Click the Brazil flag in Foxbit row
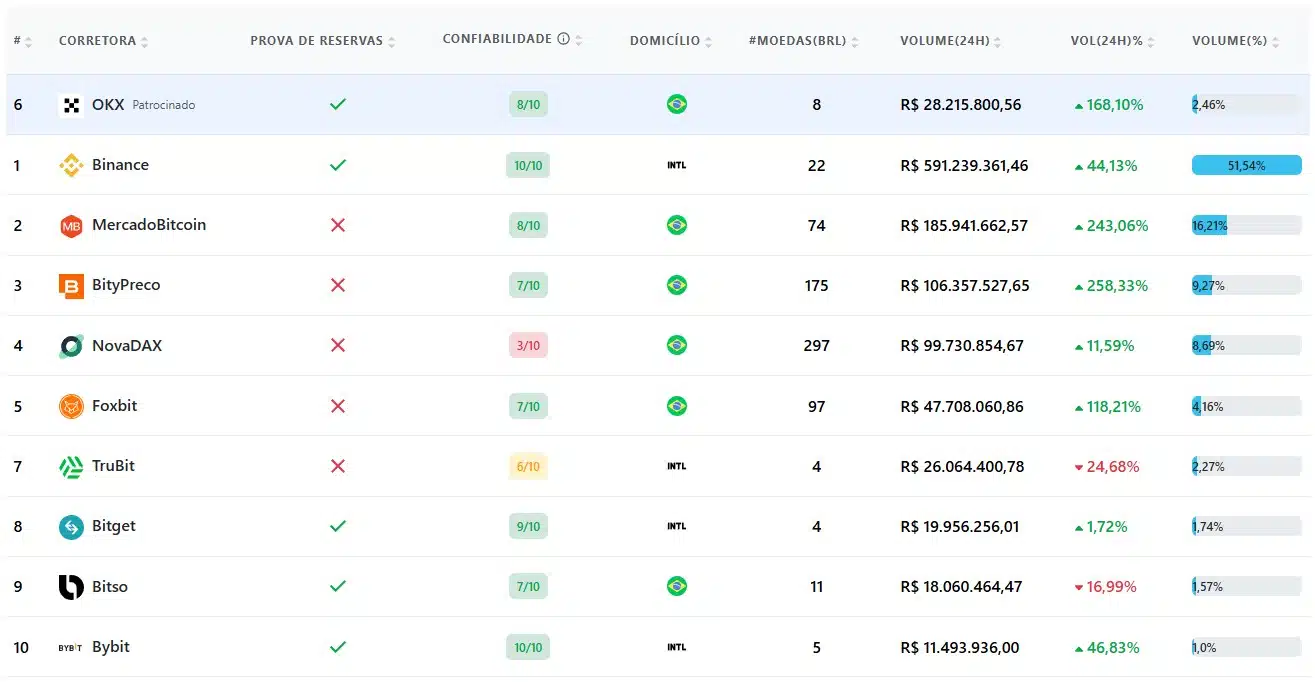The height and width of the screenshot is (682, 1315). click(x=677, y=406)
